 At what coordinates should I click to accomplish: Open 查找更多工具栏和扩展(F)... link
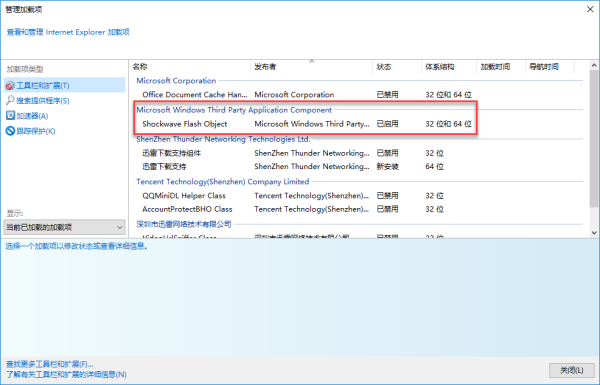pos(50,364)
